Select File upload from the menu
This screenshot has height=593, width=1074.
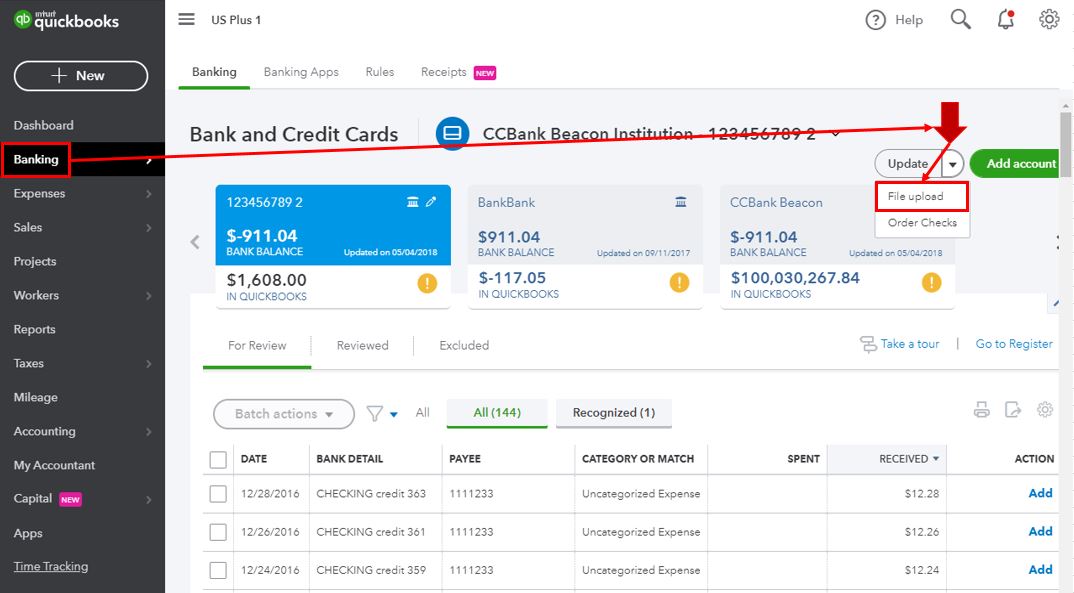[922, 197]
